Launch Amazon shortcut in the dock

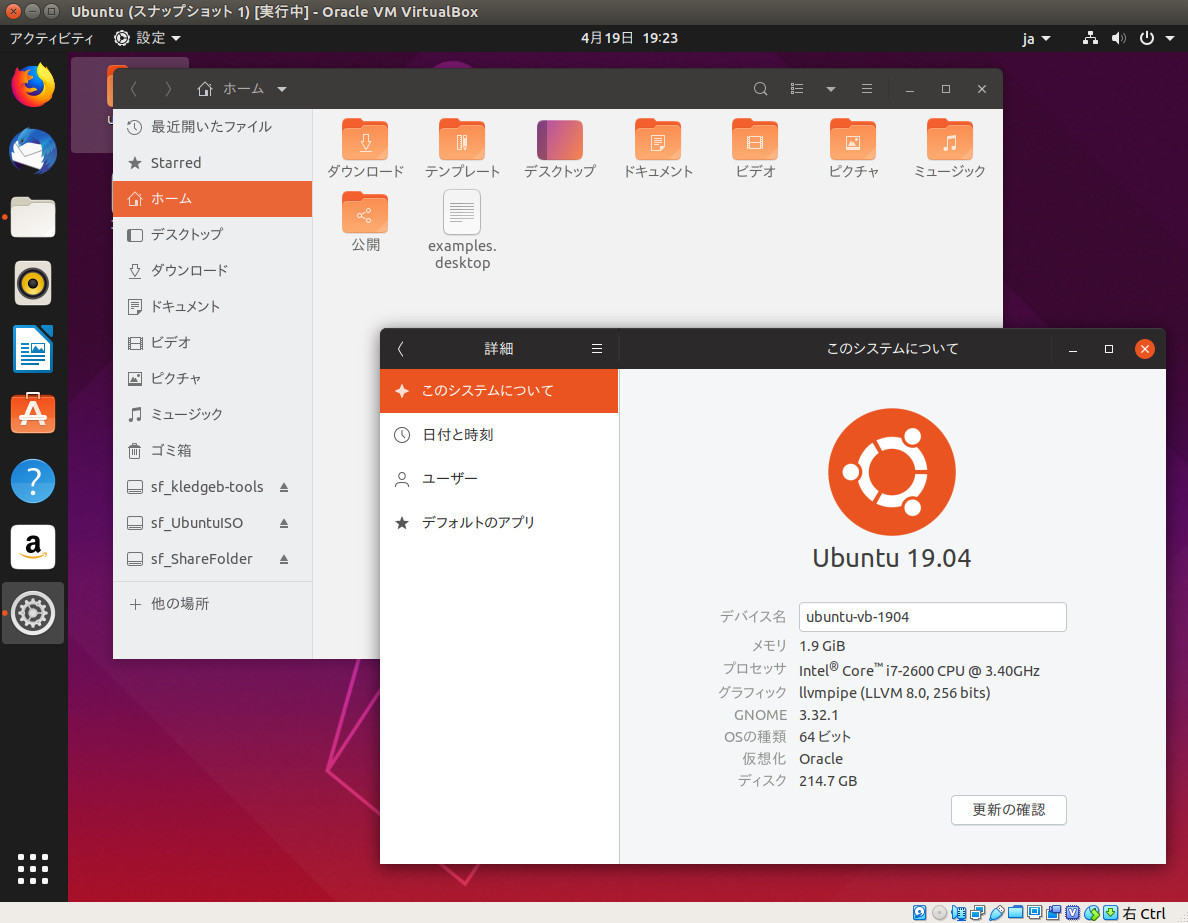pos(33,546)
